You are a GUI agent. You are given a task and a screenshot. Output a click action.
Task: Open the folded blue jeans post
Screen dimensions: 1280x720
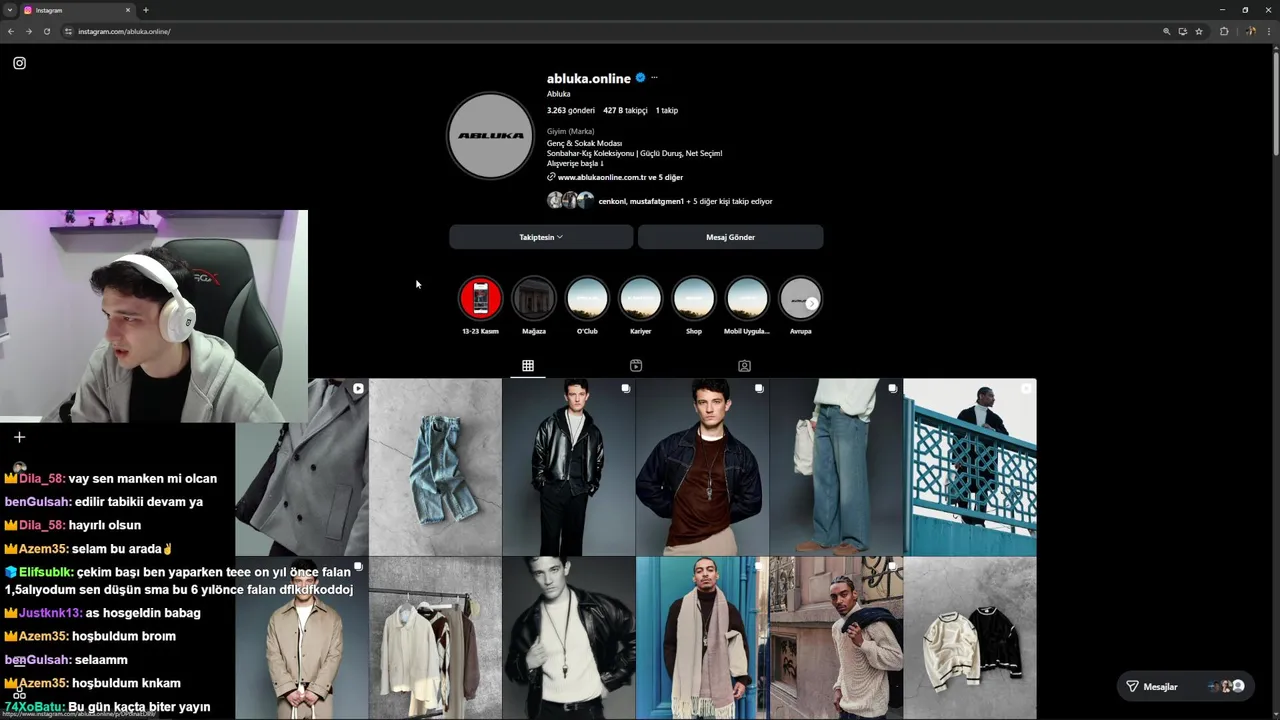[435, 466]
